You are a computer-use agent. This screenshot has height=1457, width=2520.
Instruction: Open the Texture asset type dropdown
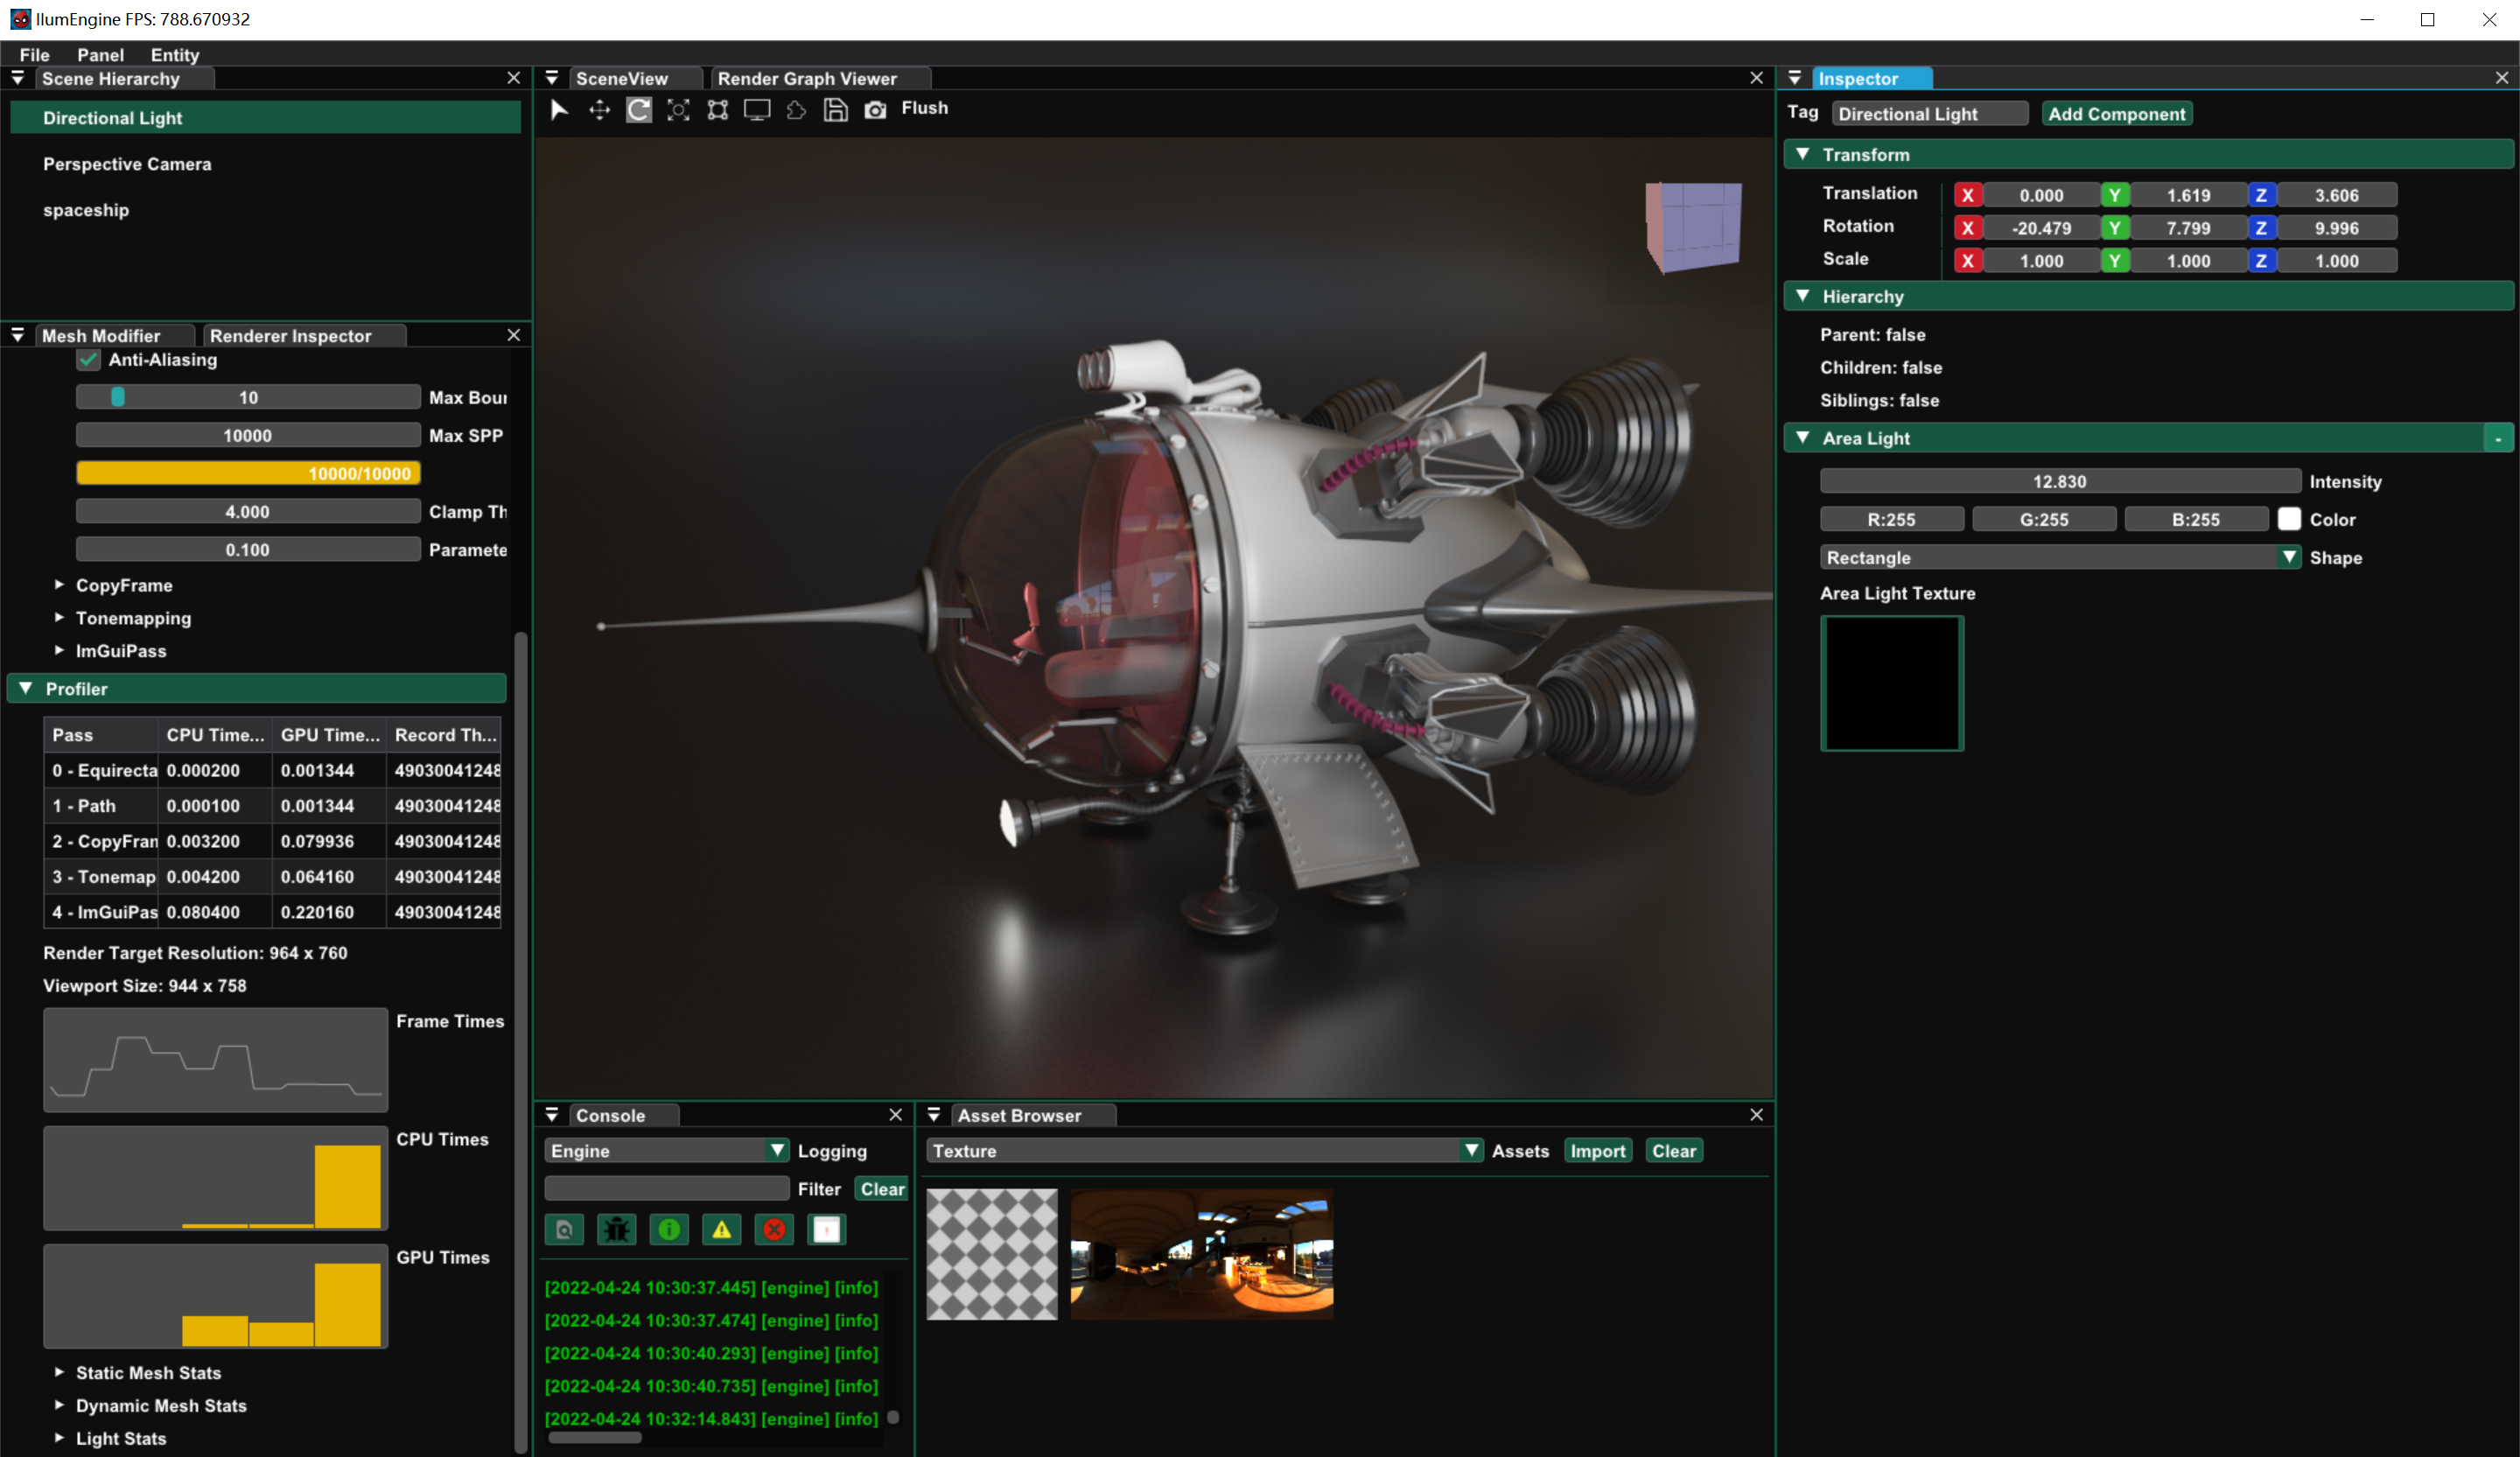[x=1204, y=1151]
